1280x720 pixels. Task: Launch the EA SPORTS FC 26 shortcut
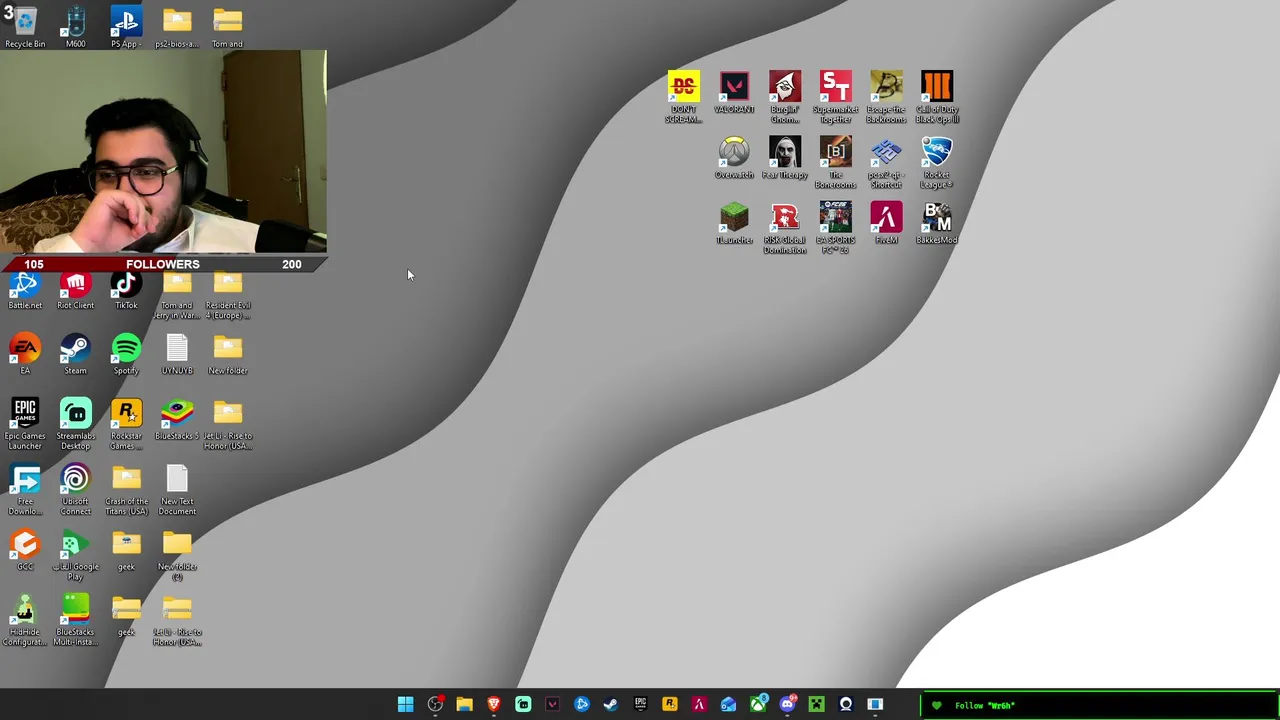coord(835,228)
